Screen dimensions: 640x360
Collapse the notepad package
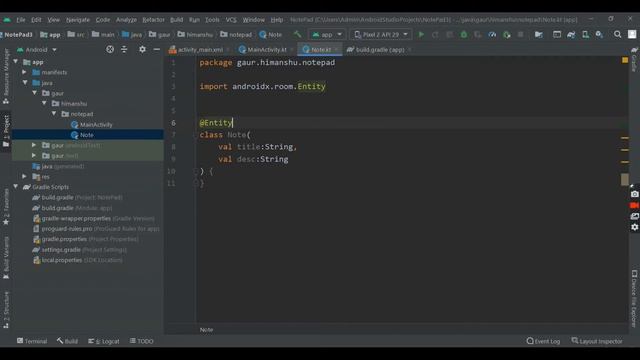pos(54,113)
